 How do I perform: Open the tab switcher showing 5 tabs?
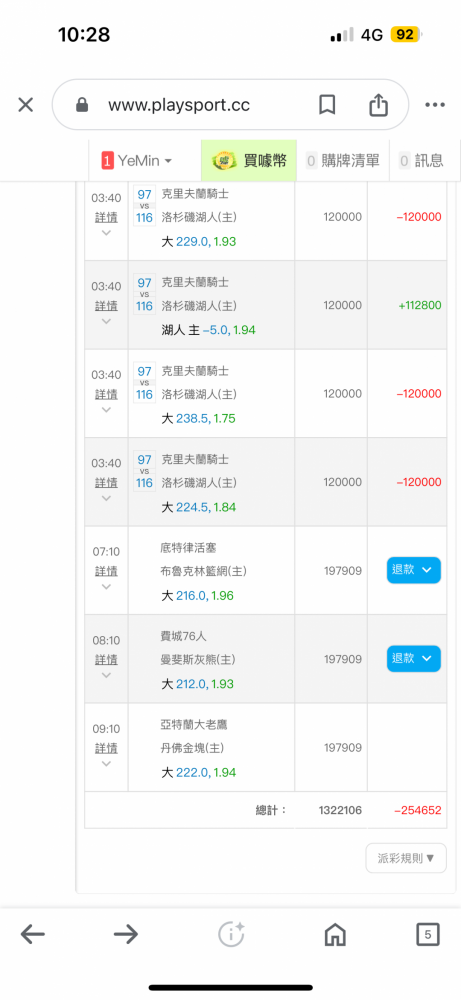[427, 934]
